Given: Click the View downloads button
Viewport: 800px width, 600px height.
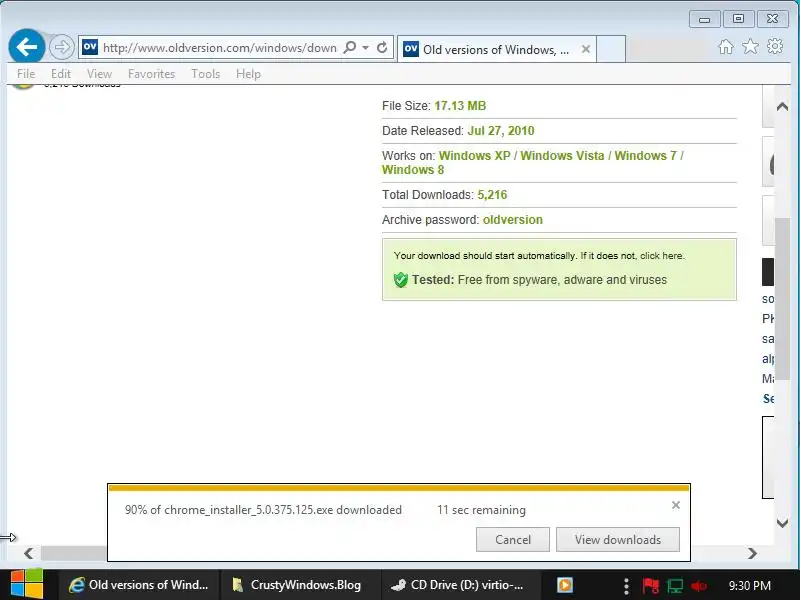Looking at the screenshot, I should point(618,539).
